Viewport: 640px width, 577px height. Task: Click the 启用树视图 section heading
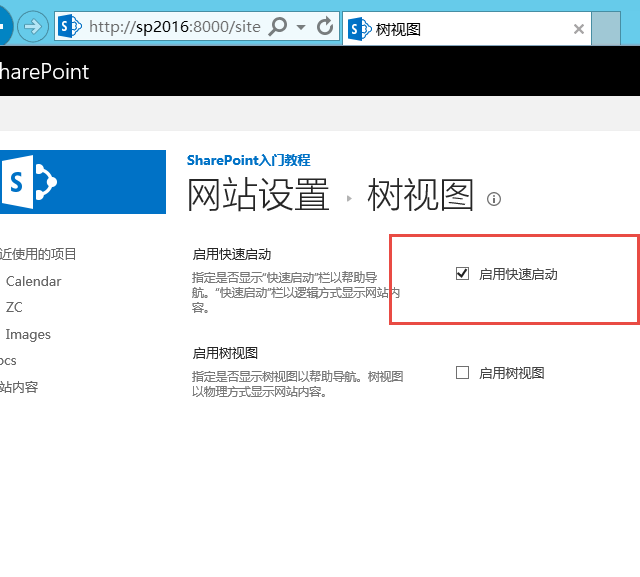pyautogui.click(x=225, y=353)
